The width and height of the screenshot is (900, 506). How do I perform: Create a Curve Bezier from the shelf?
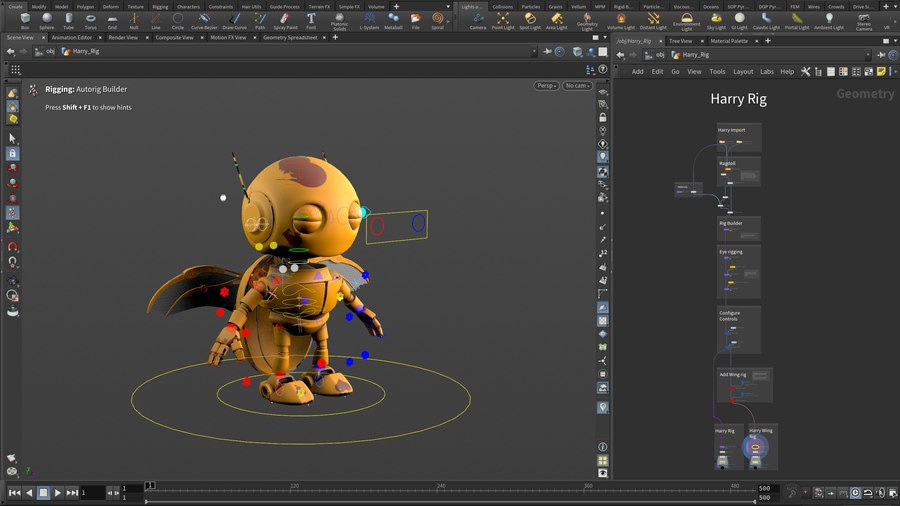coord(204,20)
